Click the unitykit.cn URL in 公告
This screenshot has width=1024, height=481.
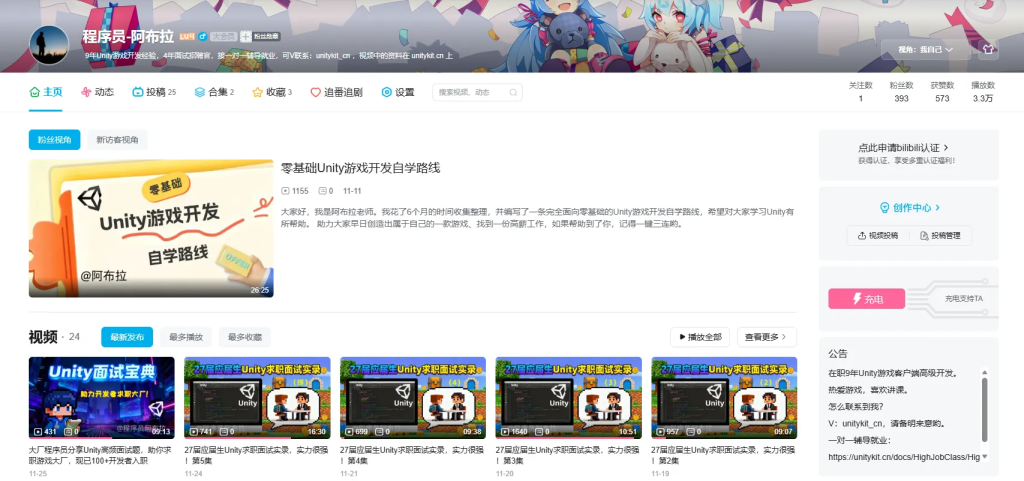pyautogui.click(x=904, y=458)
